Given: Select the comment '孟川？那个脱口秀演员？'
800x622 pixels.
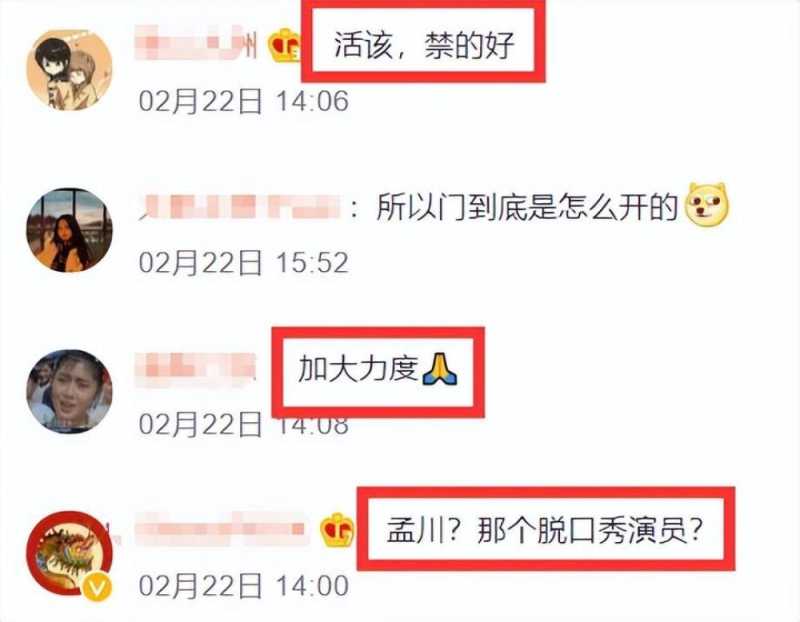Looking at the screenshot, I should pyautogui.click(x=545, y=531).
